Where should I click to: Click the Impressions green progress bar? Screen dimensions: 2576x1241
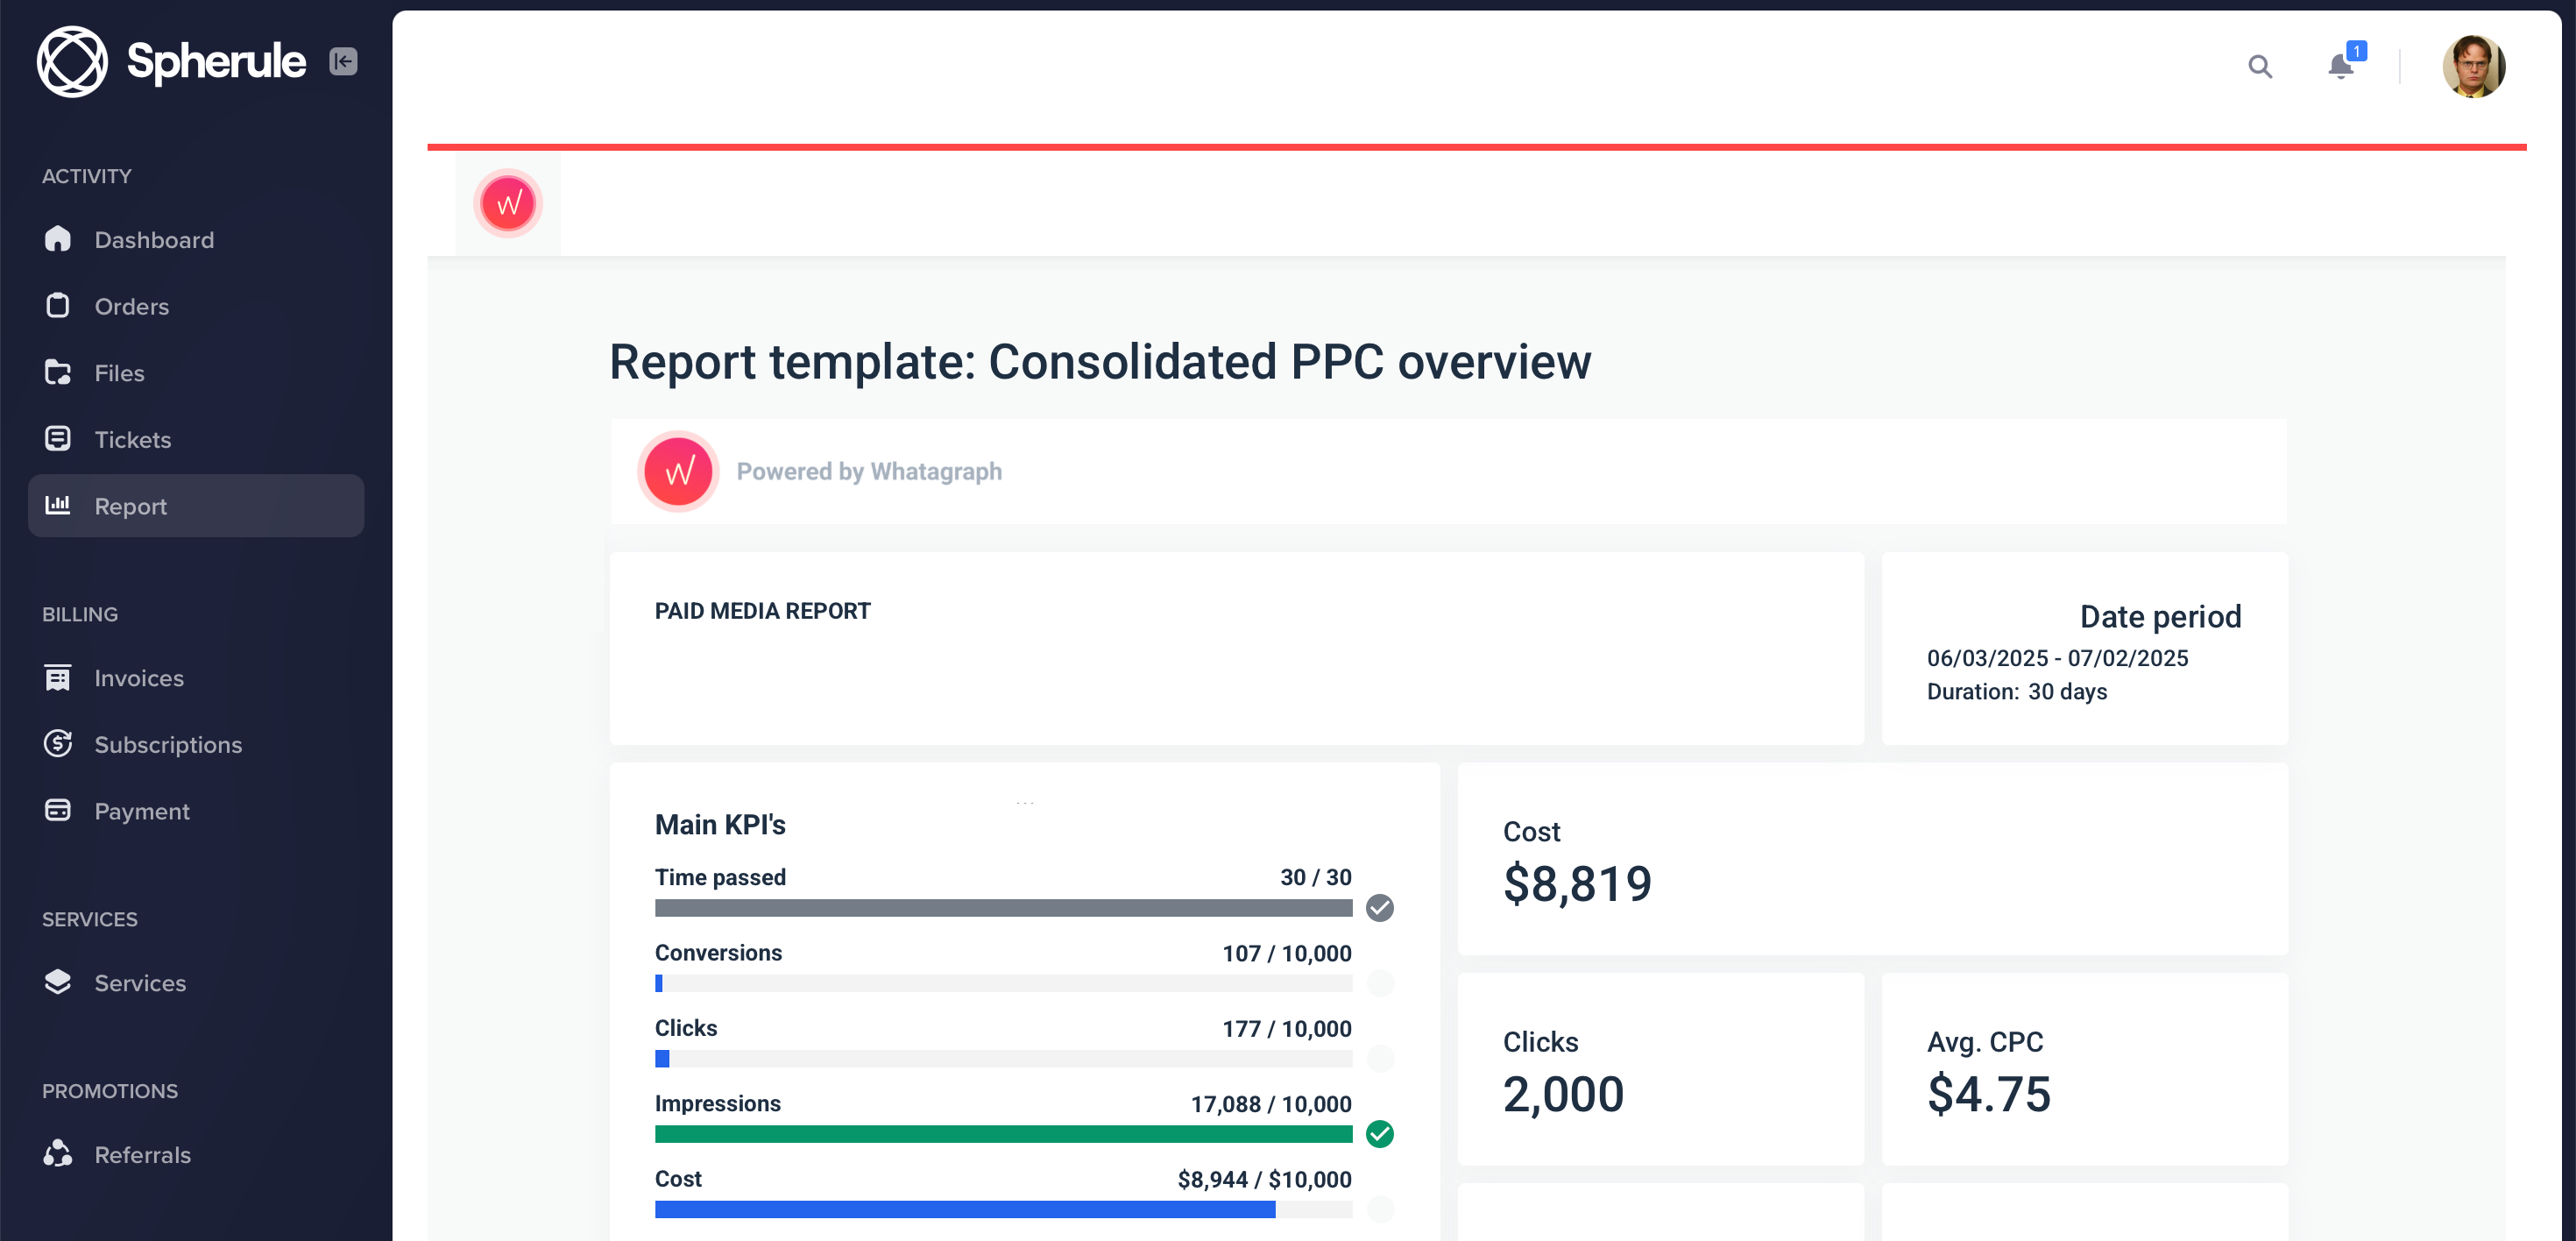coord(1003,1134)
